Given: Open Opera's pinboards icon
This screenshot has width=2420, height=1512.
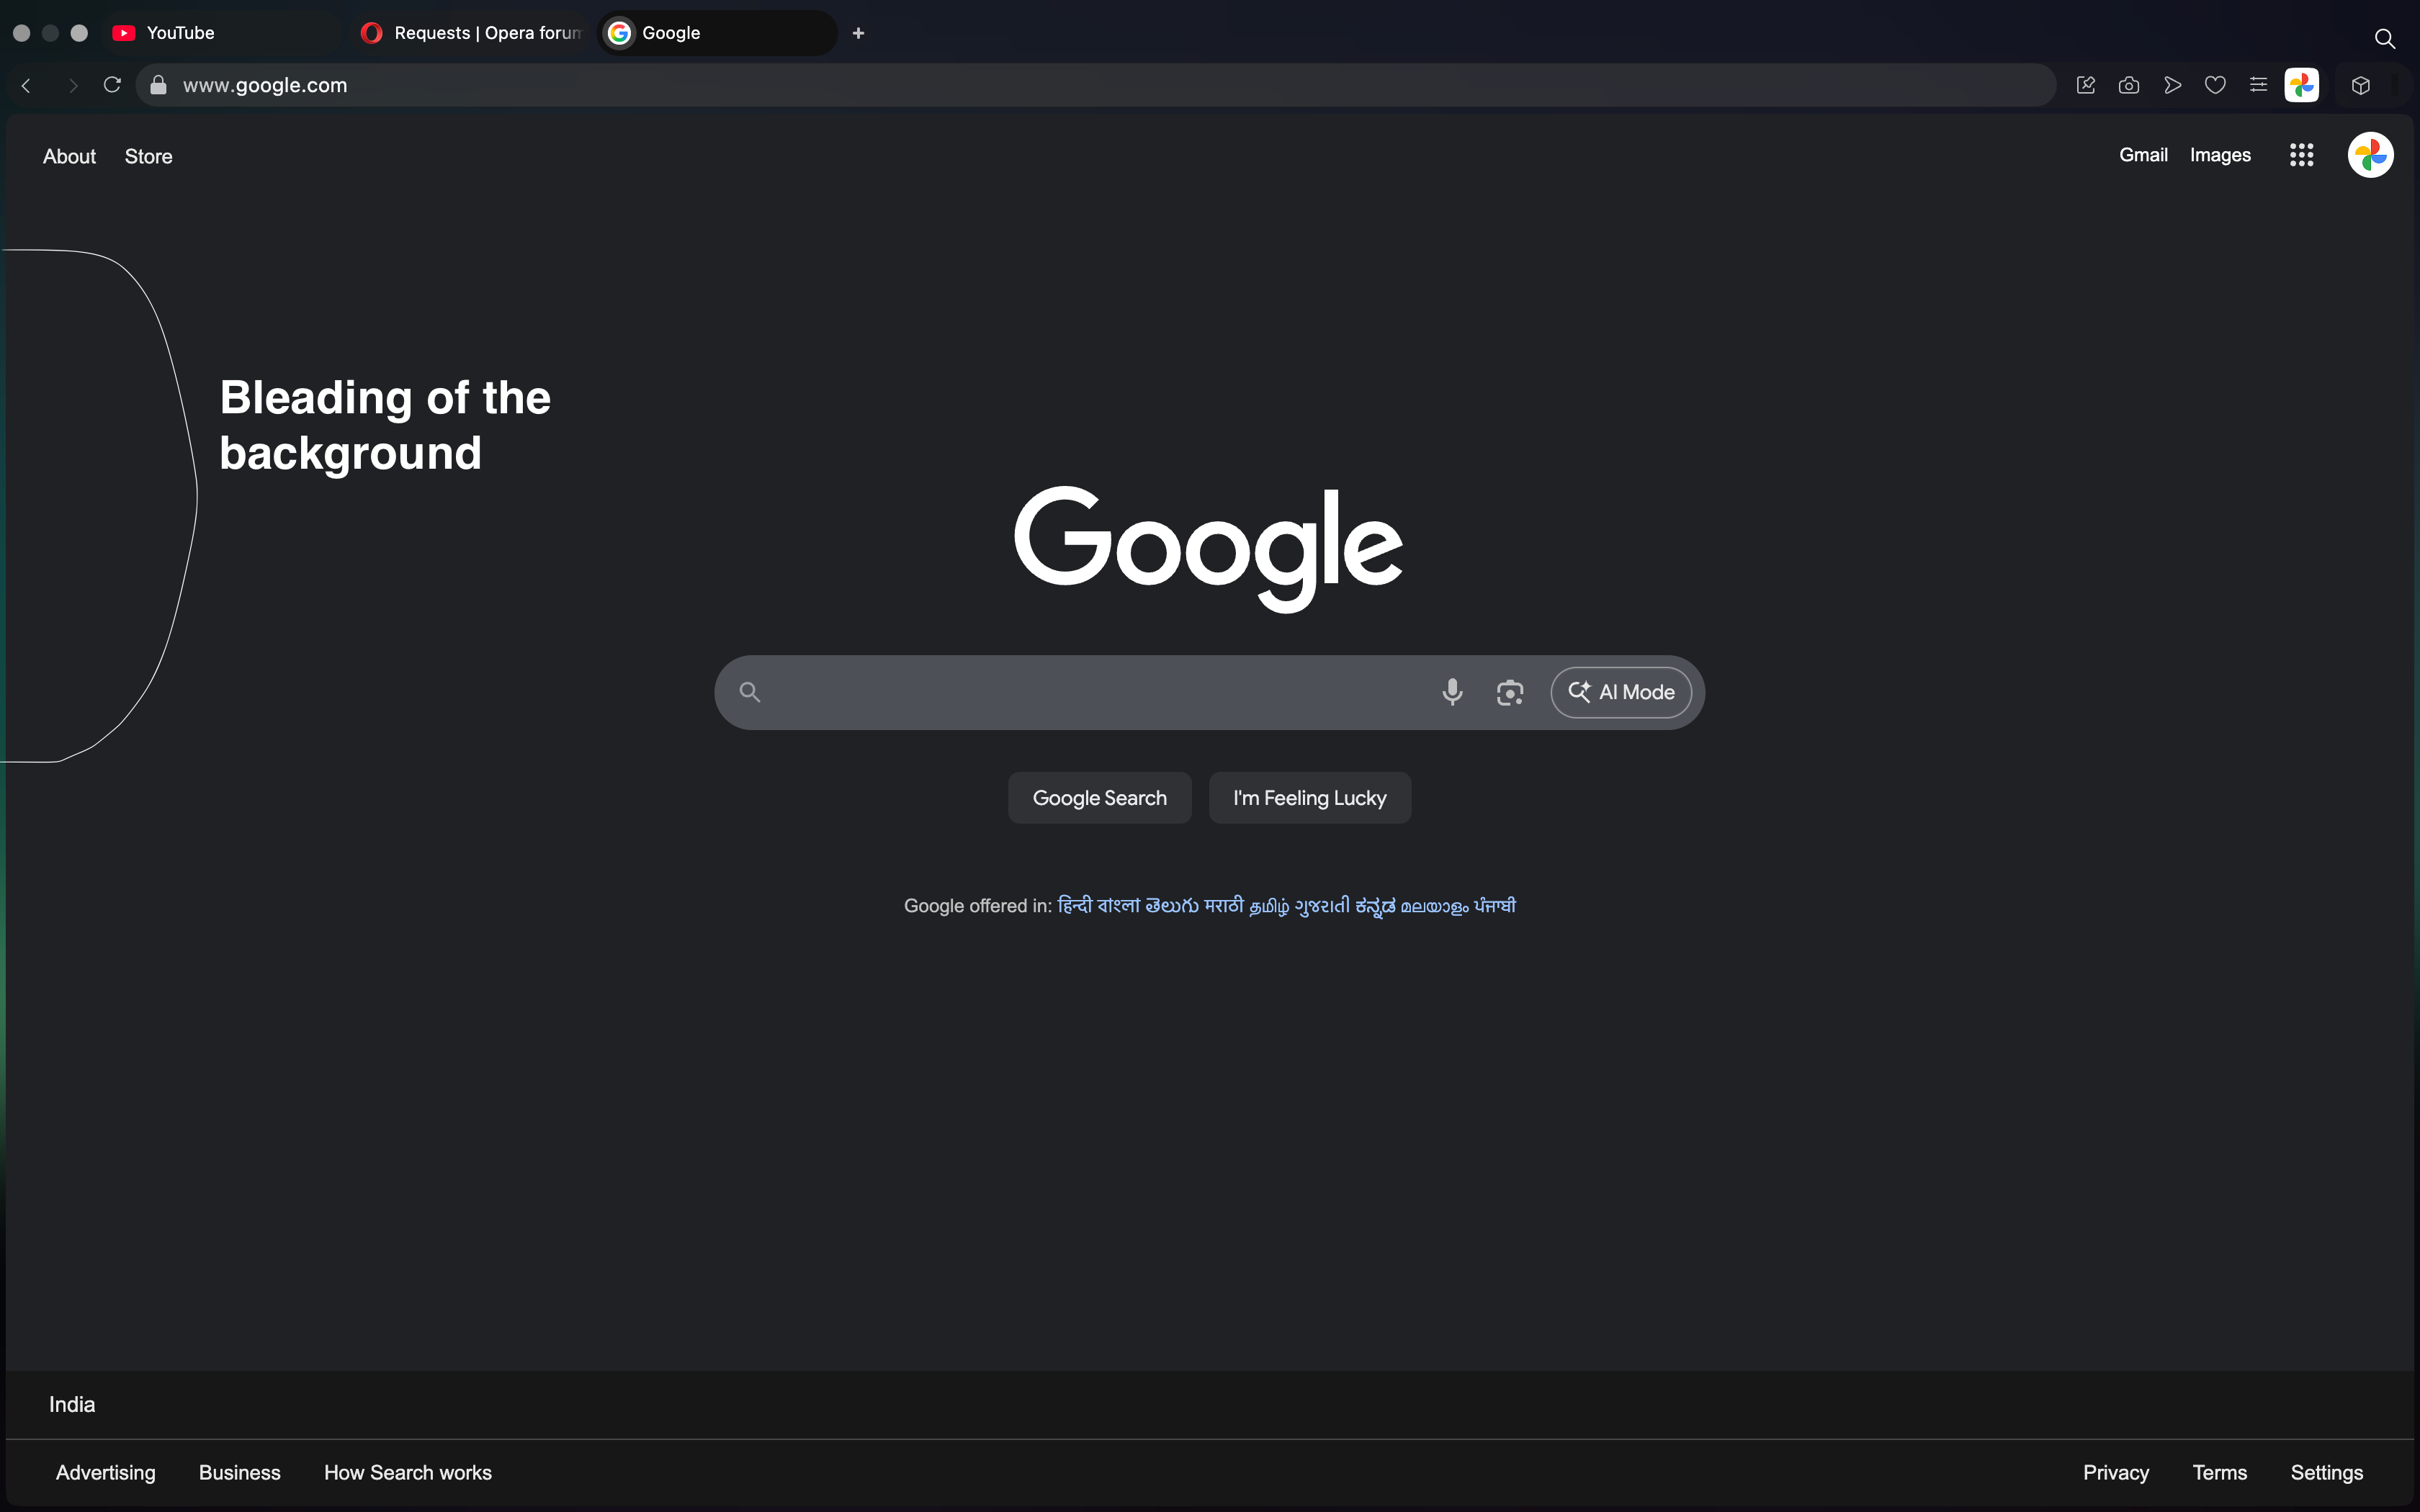Looking at the screenshot, I should pyautogui.click(x=2086, y=85).
